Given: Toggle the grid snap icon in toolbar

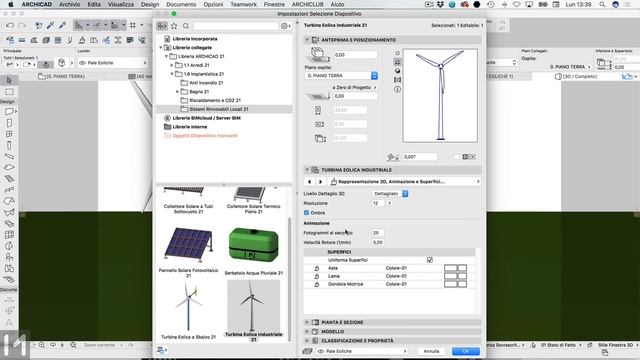Looking at the screenshot, I should [133, 25].
